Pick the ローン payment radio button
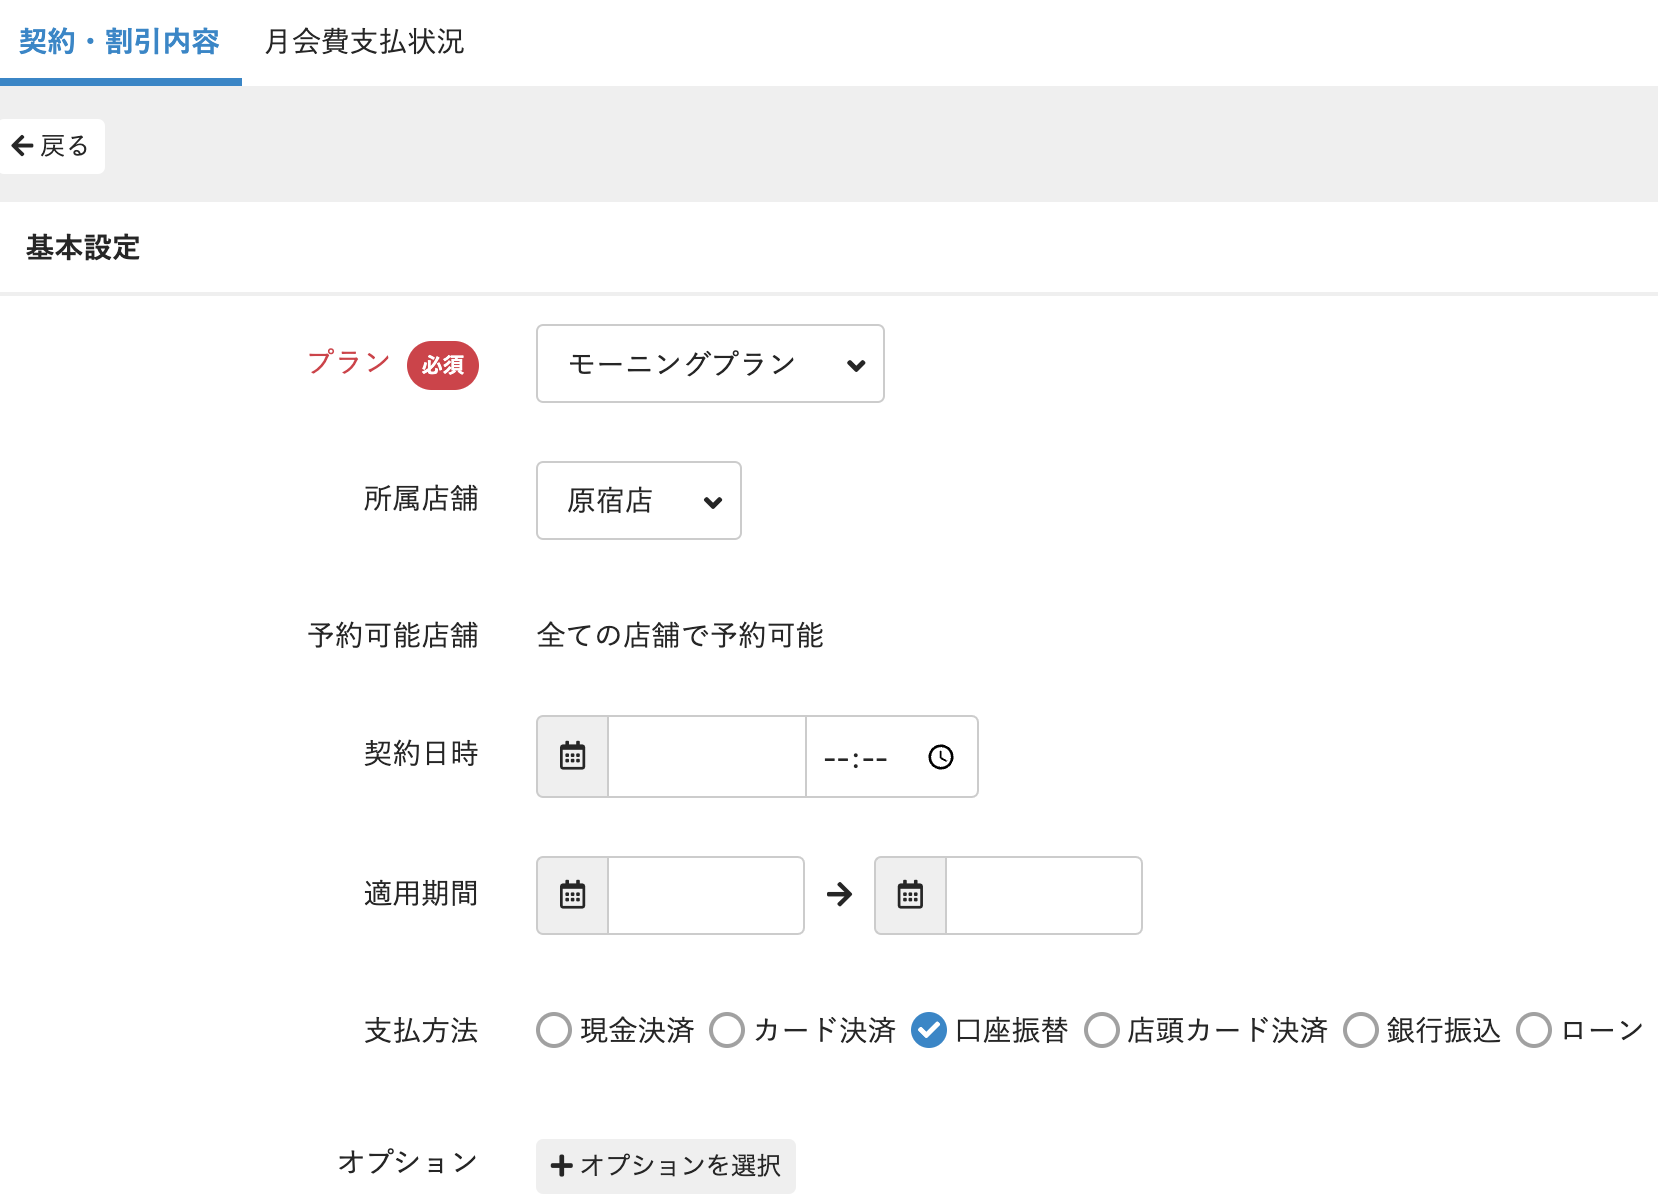The width and height of the screenshot is (1658, 1202). pos(1534,1030)
